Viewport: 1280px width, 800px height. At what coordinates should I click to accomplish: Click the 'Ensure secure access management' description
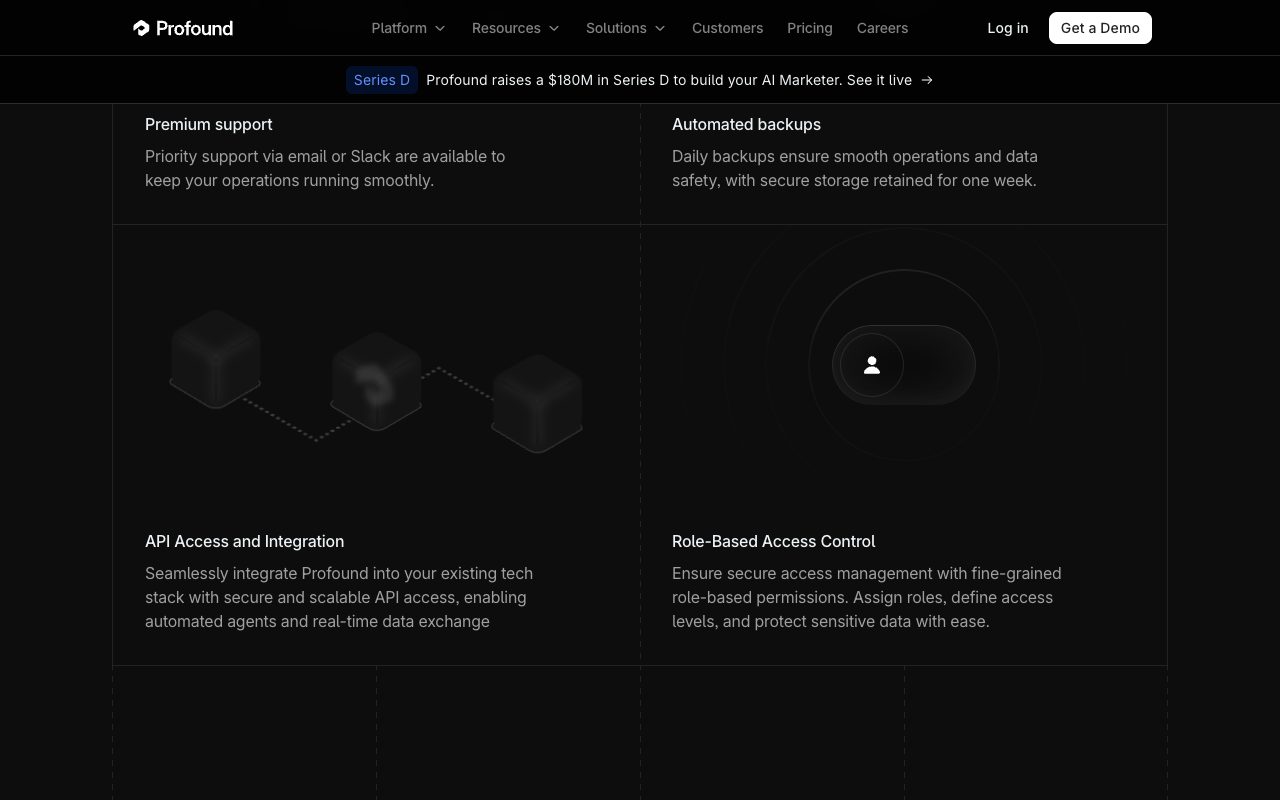coord(867,597)
